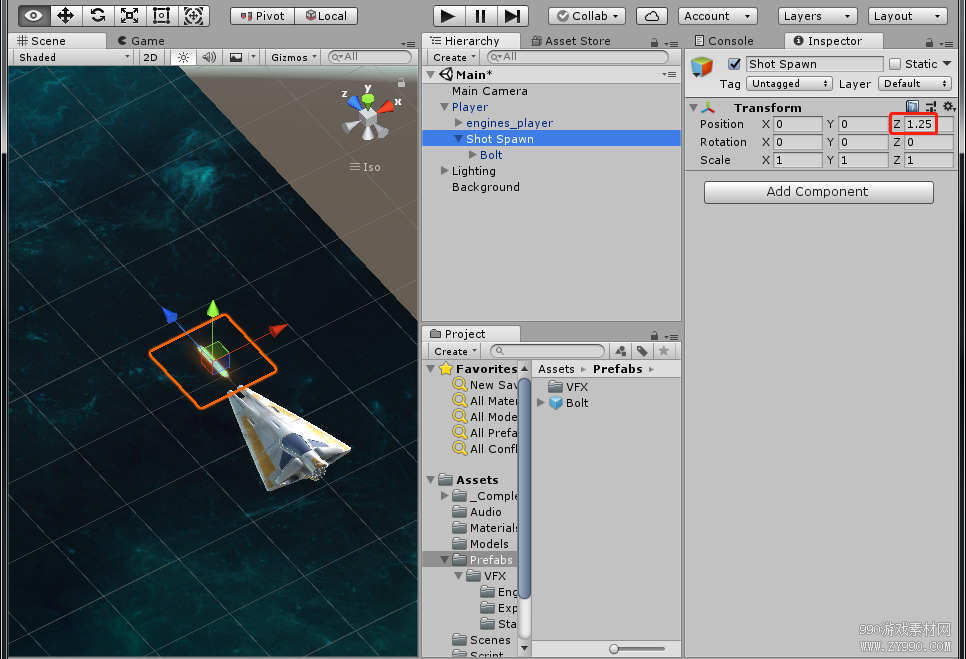Click the Project thumbnail size slider

coord(637,649)
